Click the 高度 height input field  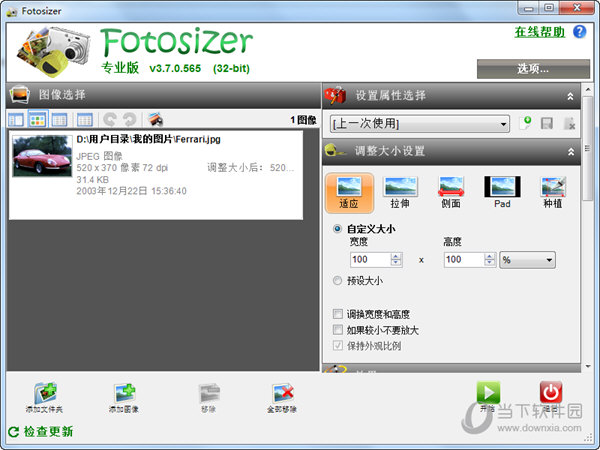pos(464,259)
